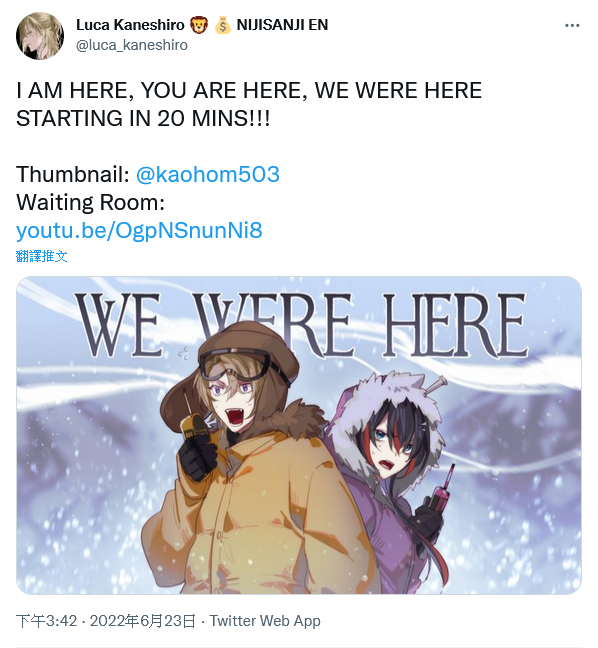
Task: Click the tweet's STARTING IN 20 MINS text
Action: click(143, 119)
